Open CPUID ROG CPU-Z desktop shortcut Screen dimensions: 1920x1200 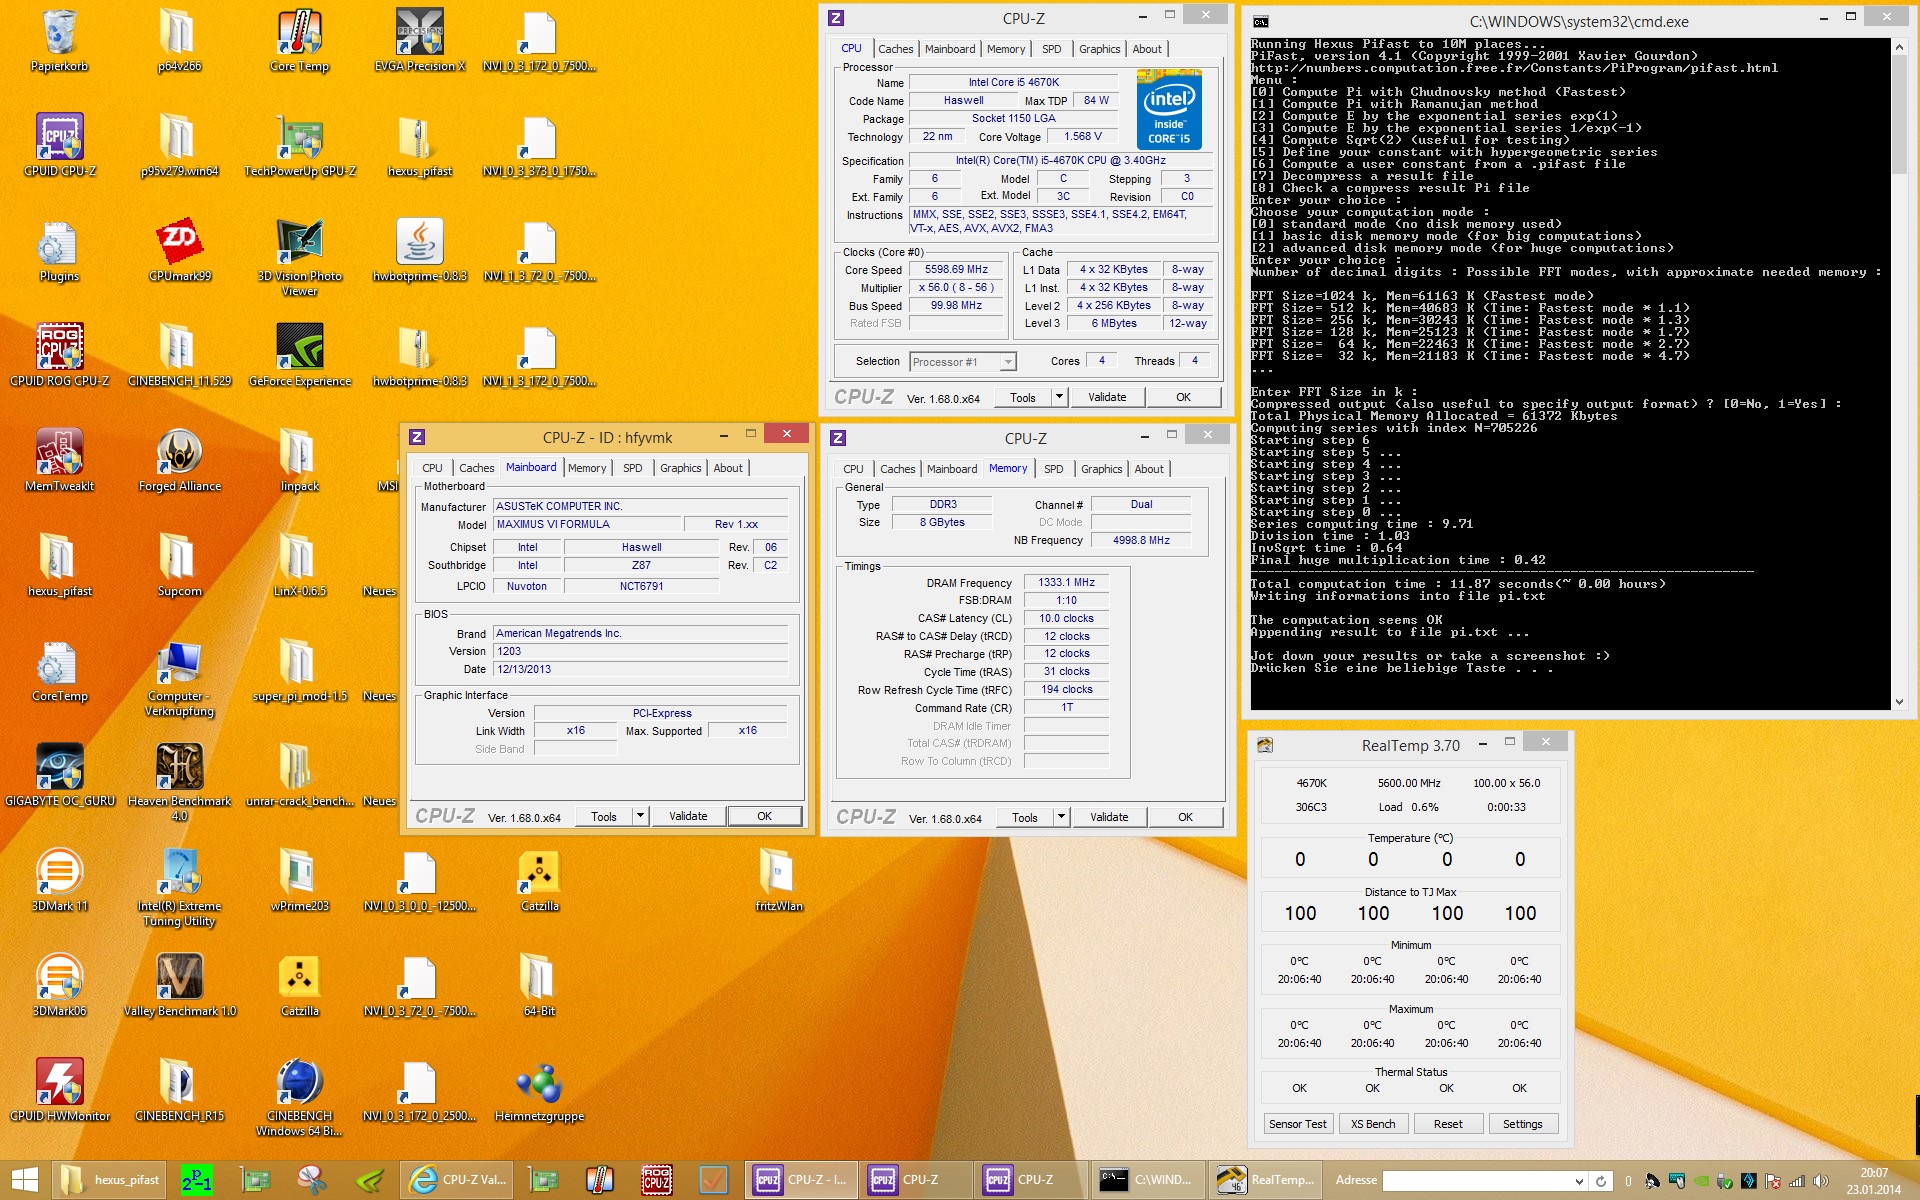(x=59, y=355)
